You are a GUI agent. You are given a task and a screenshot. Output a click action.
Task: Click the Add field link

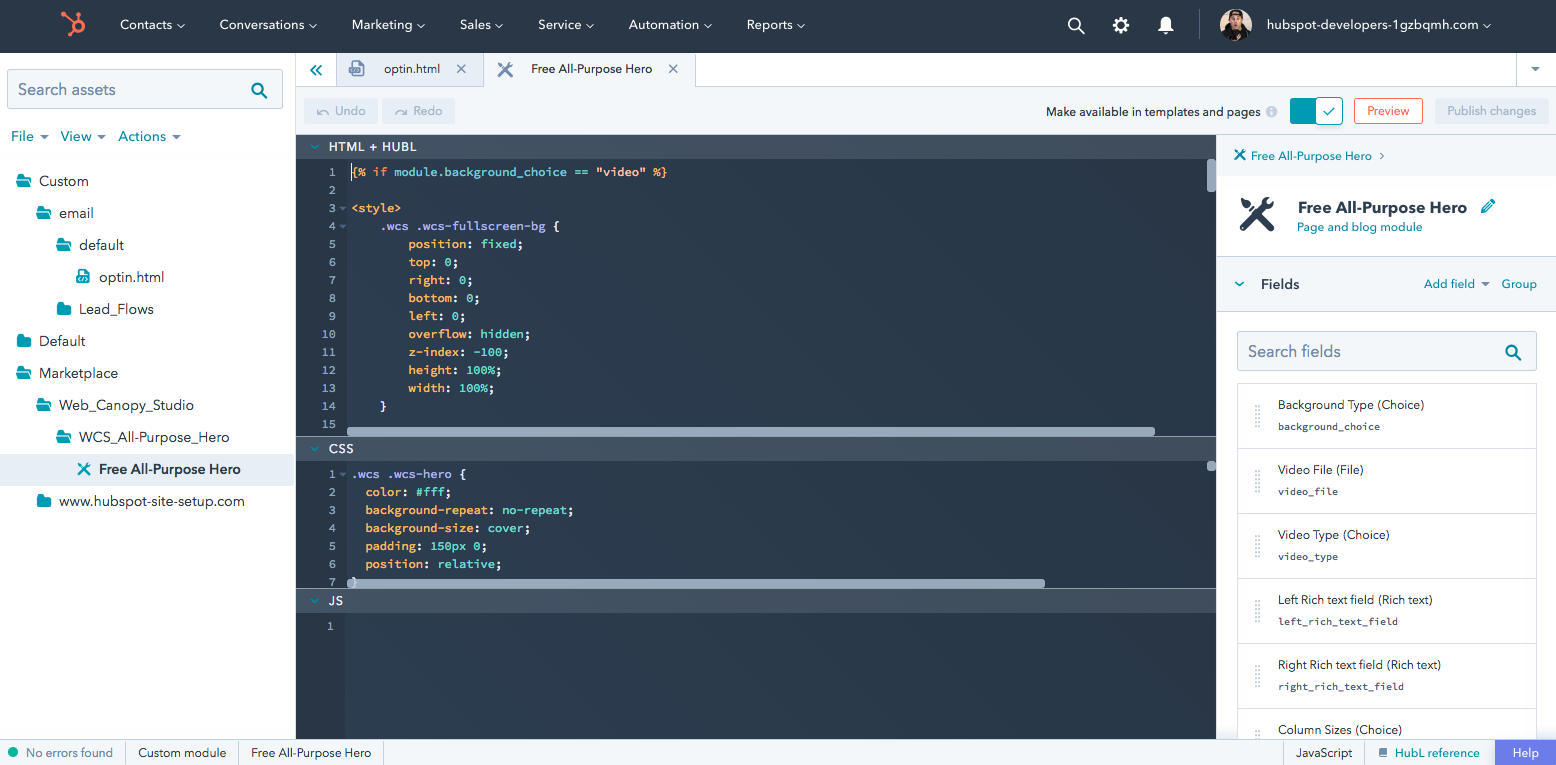pos(1449,284)
